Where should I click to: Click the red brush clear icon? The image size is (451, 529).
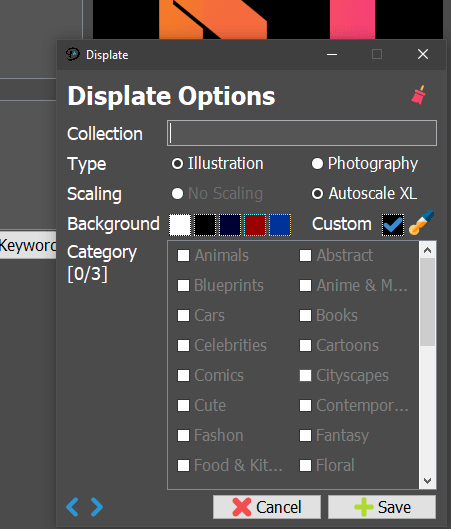[419, 95]
